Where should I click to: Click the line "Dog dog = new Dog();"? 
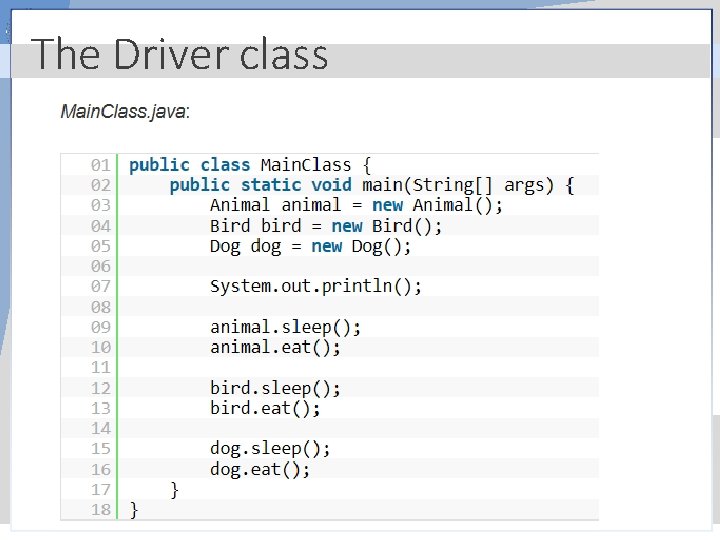click(x=310, y=247)
